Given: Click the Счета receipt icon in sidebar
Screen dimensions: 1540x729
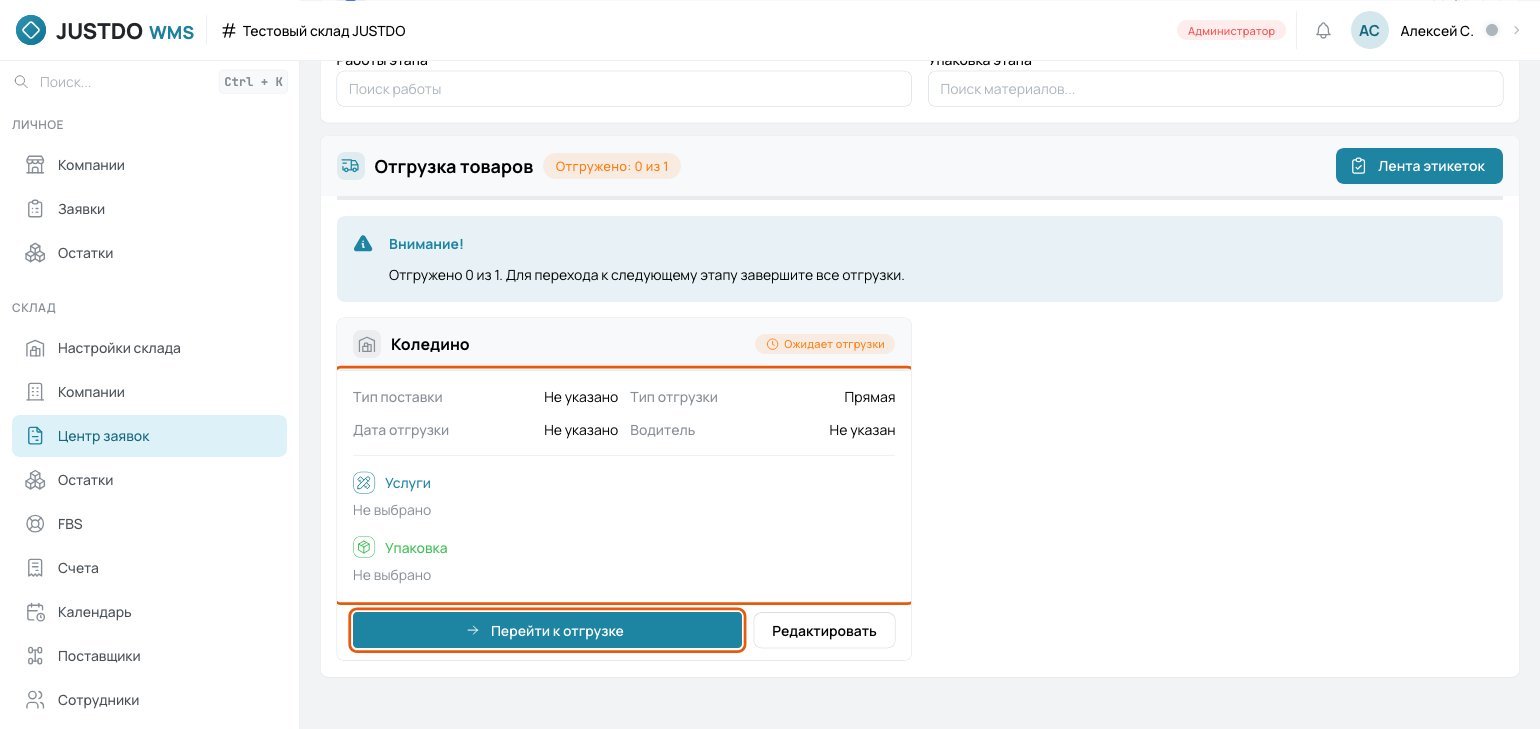Looking at the screenshot, I should pos(36,568).
